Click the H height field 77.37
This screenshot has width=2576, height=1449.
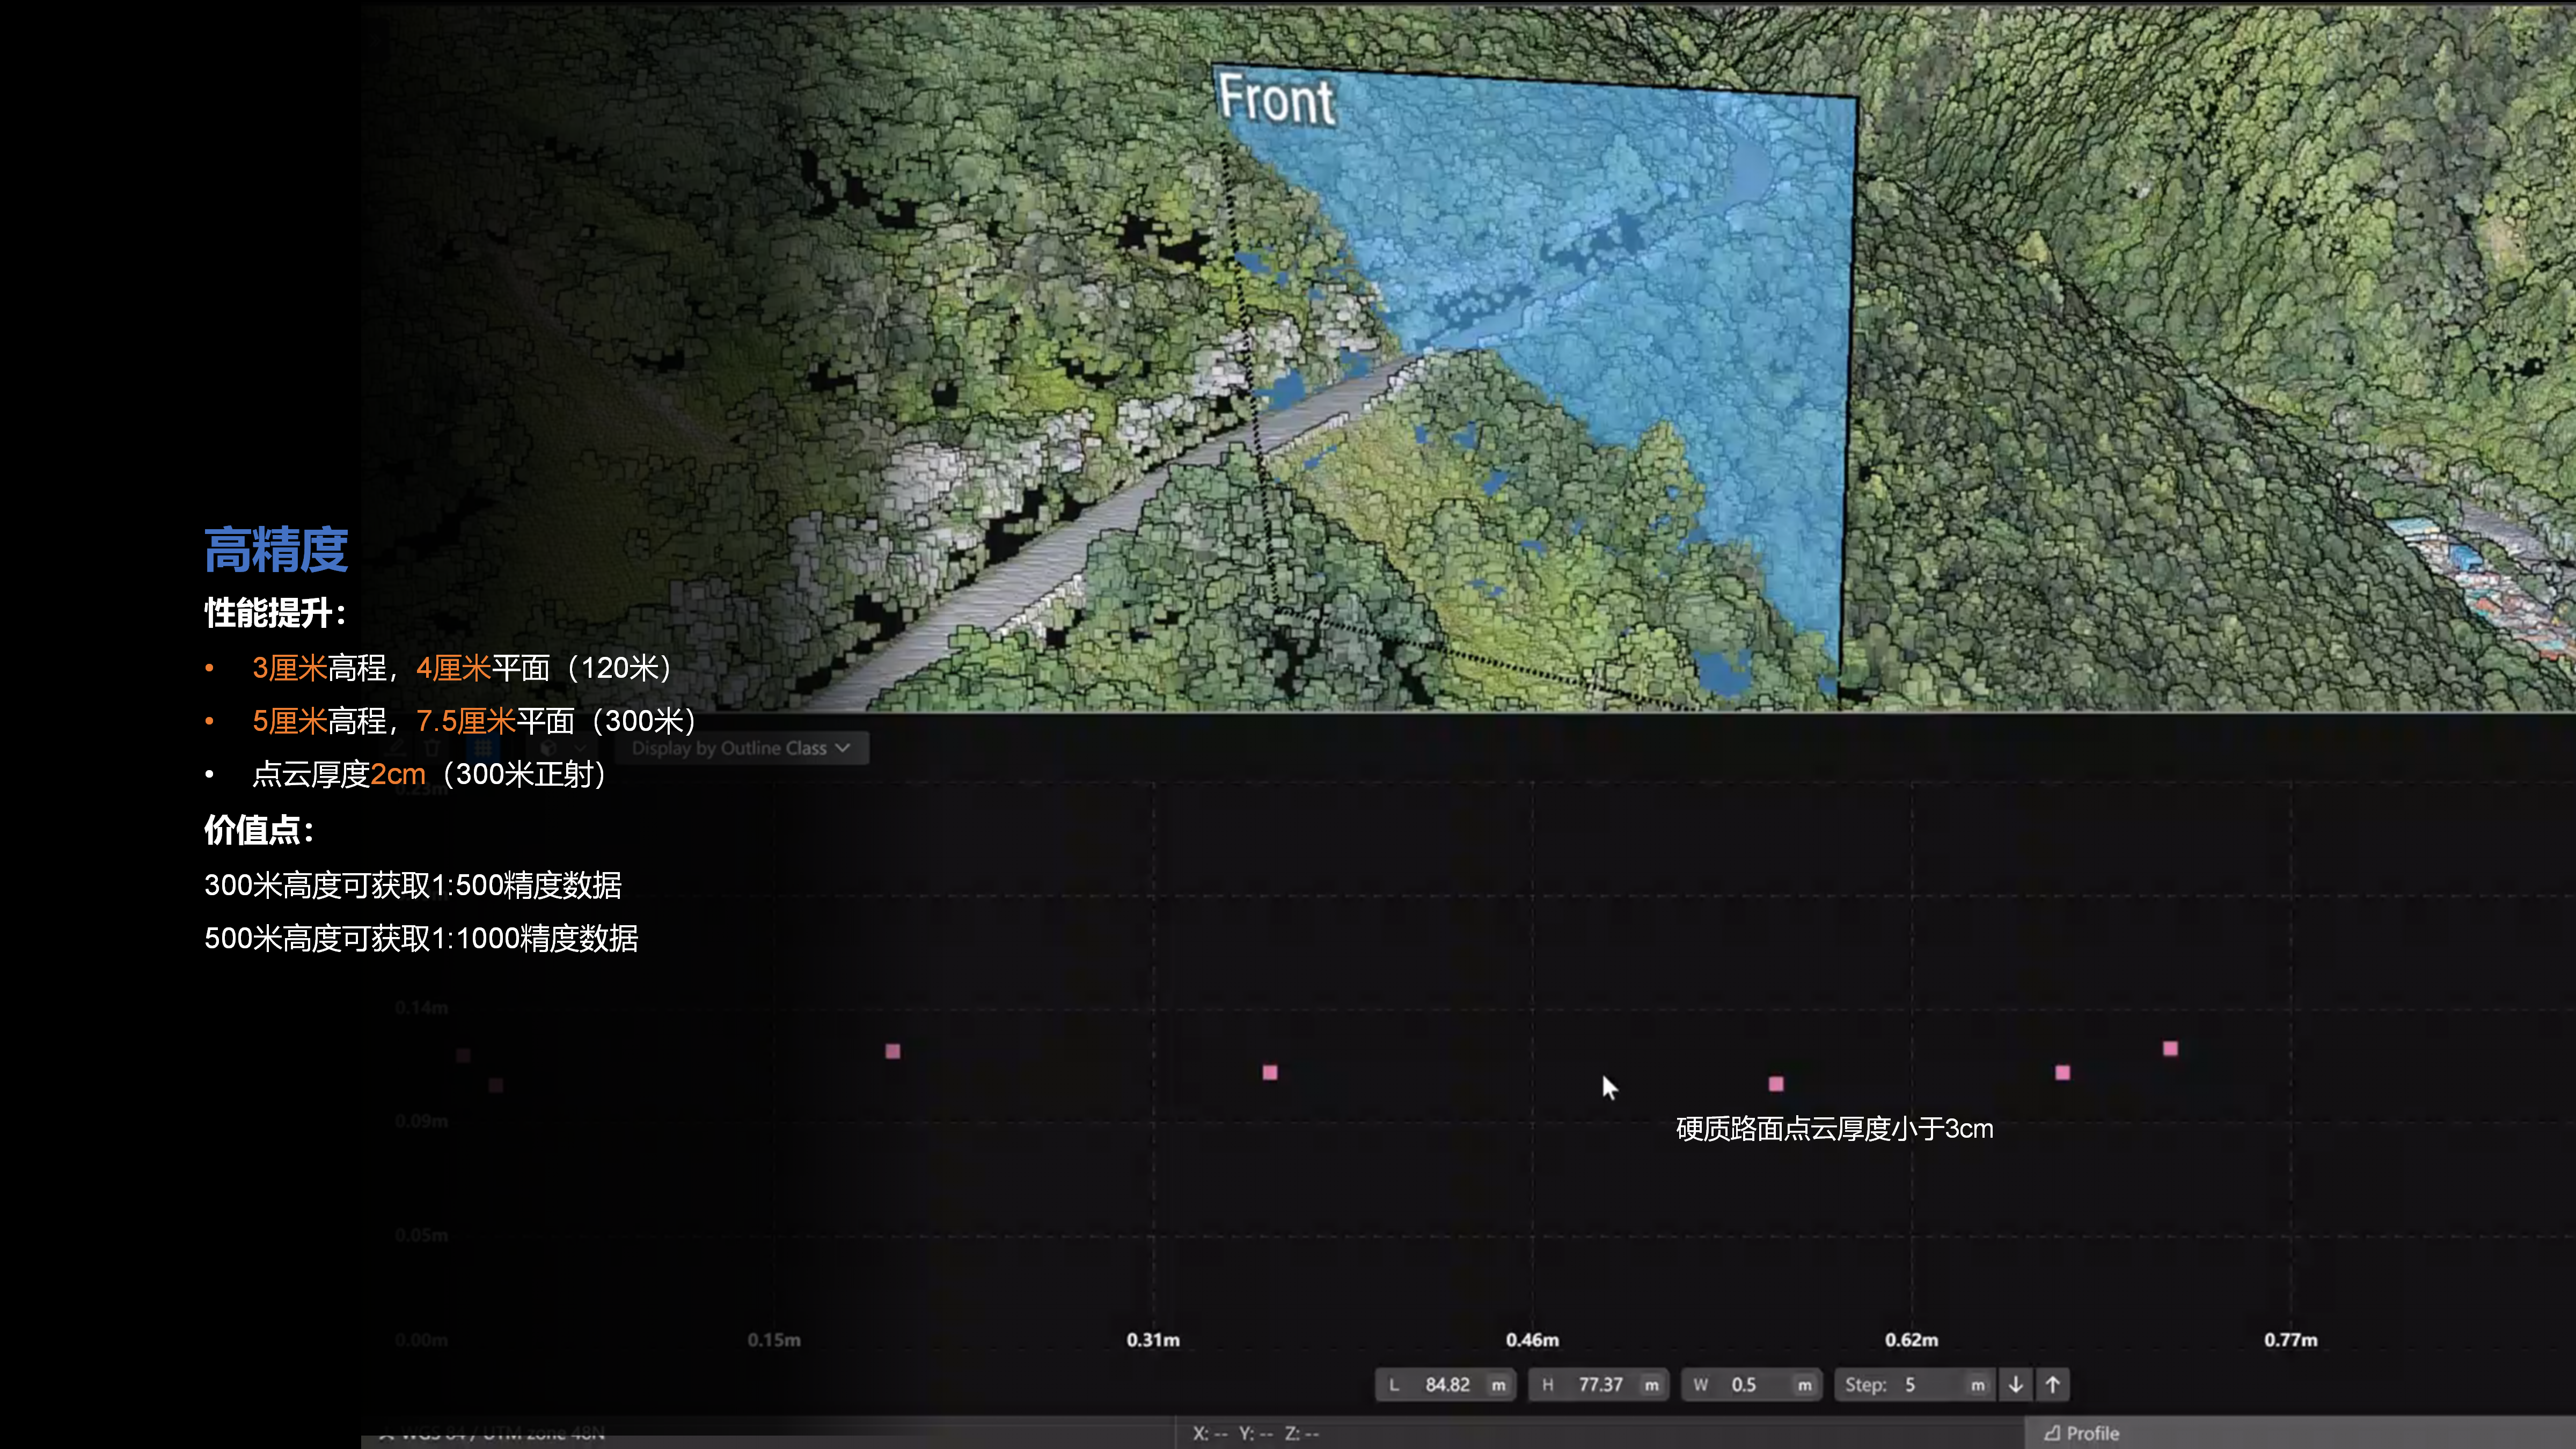[x=1600, y=1385]
